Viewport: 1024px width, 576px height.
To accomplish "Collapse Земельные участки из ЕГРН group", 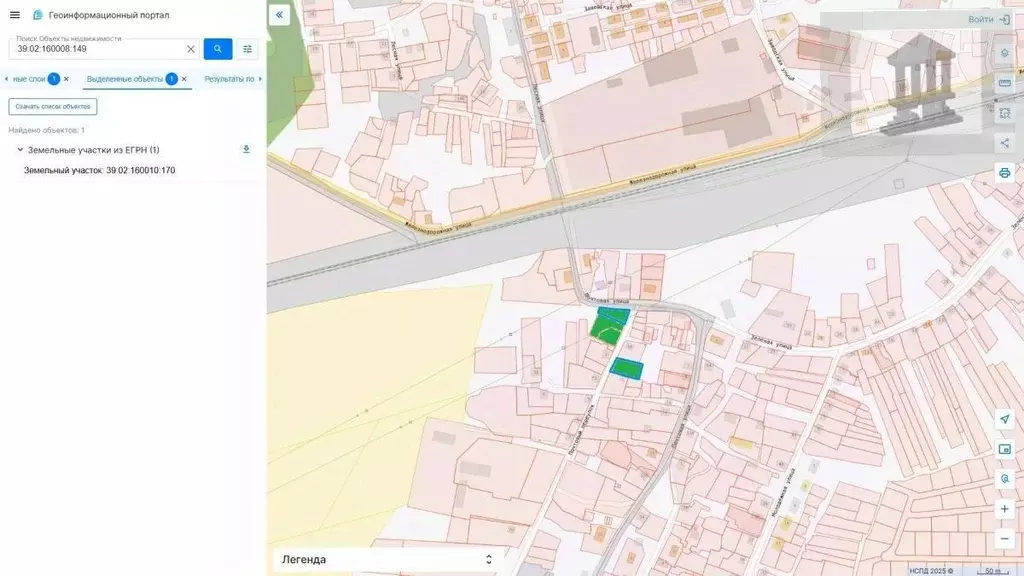I will pyautogui.click(x=20, y=150).
